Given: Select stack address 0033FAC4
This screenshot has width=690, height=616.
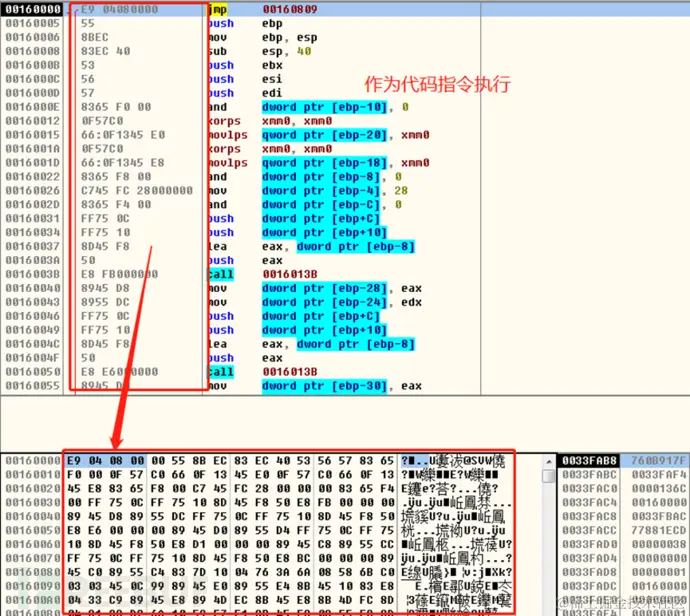Looking at the screenshot, I should 589,502.
